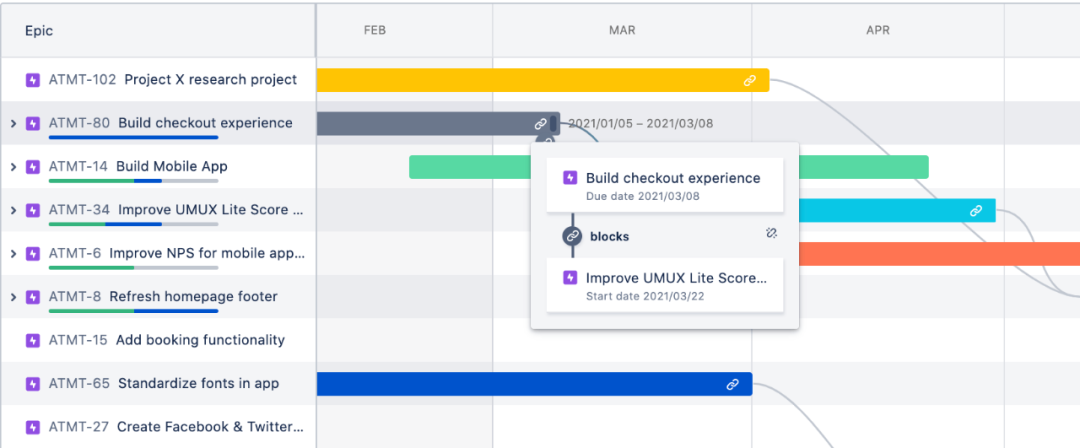Expand the ATMT-14 Build Mobile App row
This screenshot has width=1080, height=448.
click(12, 167)
